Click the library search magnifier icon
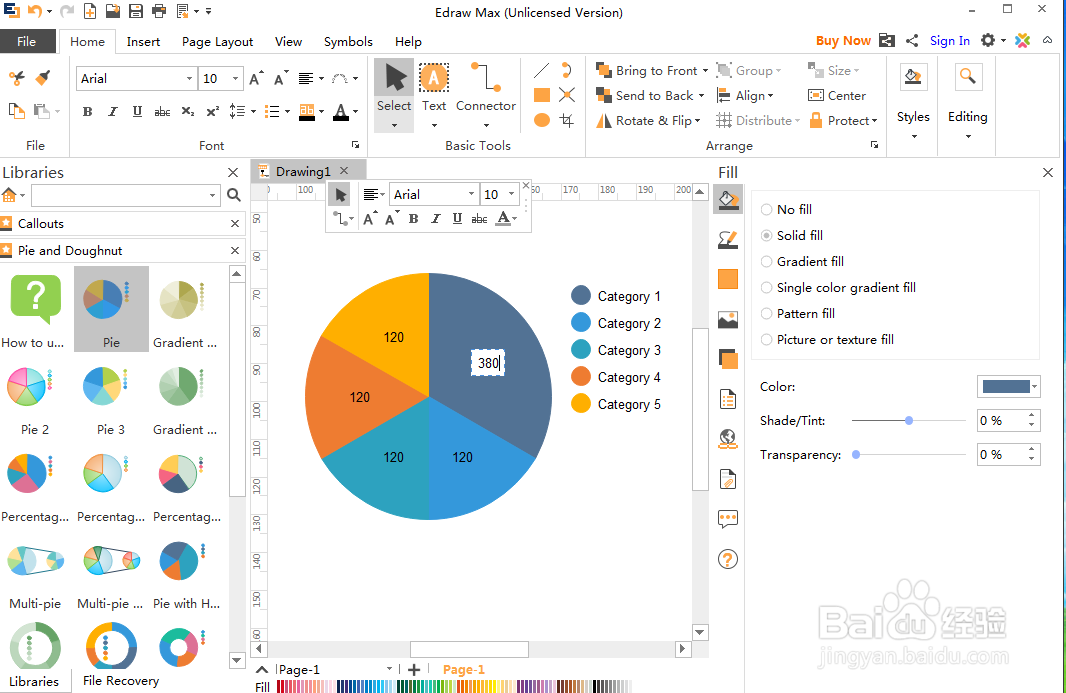The height and width of the screenshot is (693, 1066). coord(234,195)
